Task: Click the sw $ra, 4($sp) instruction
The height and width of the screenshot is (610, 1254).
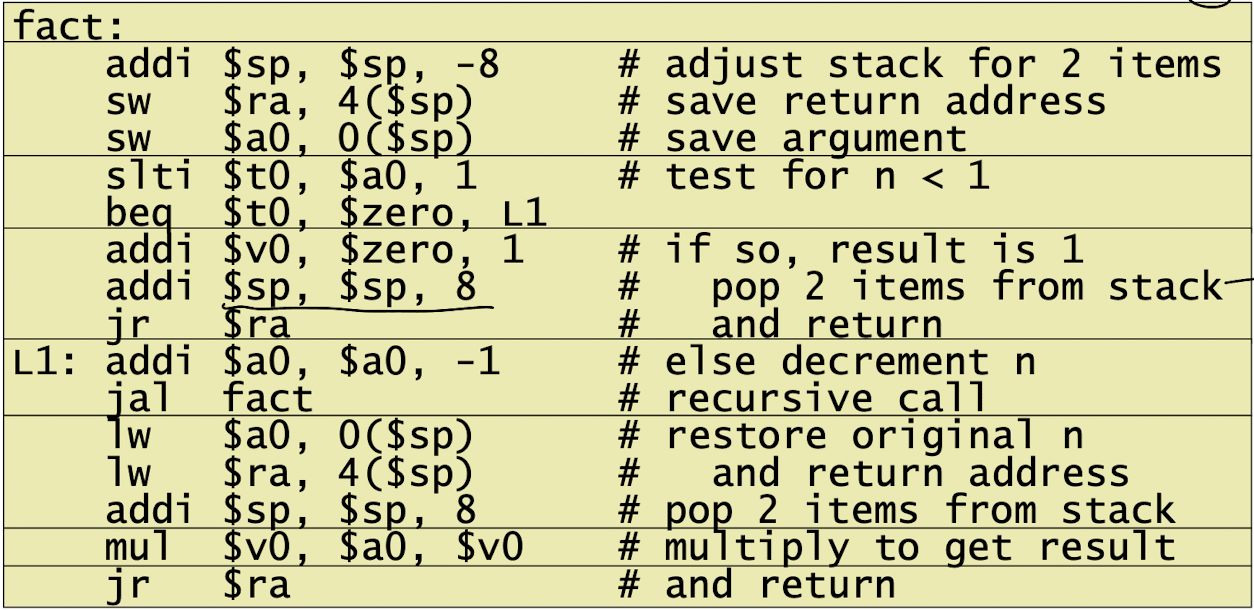Action: pos(289,101)
